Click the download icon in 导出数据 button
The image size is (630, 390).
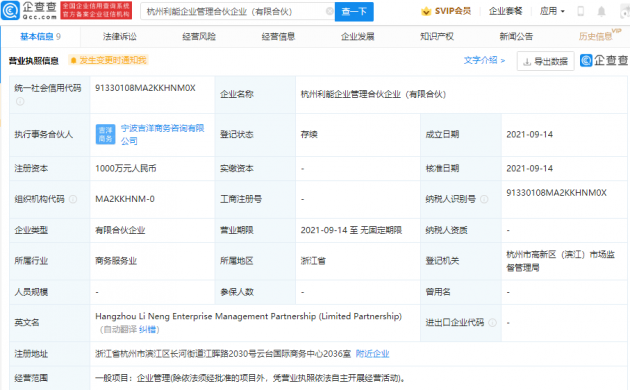click(527, 61)
